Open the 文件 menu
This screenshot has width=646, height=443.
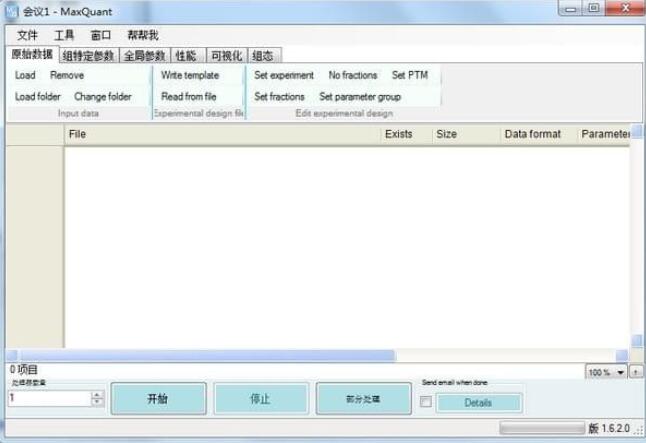[x=28, y=35]
